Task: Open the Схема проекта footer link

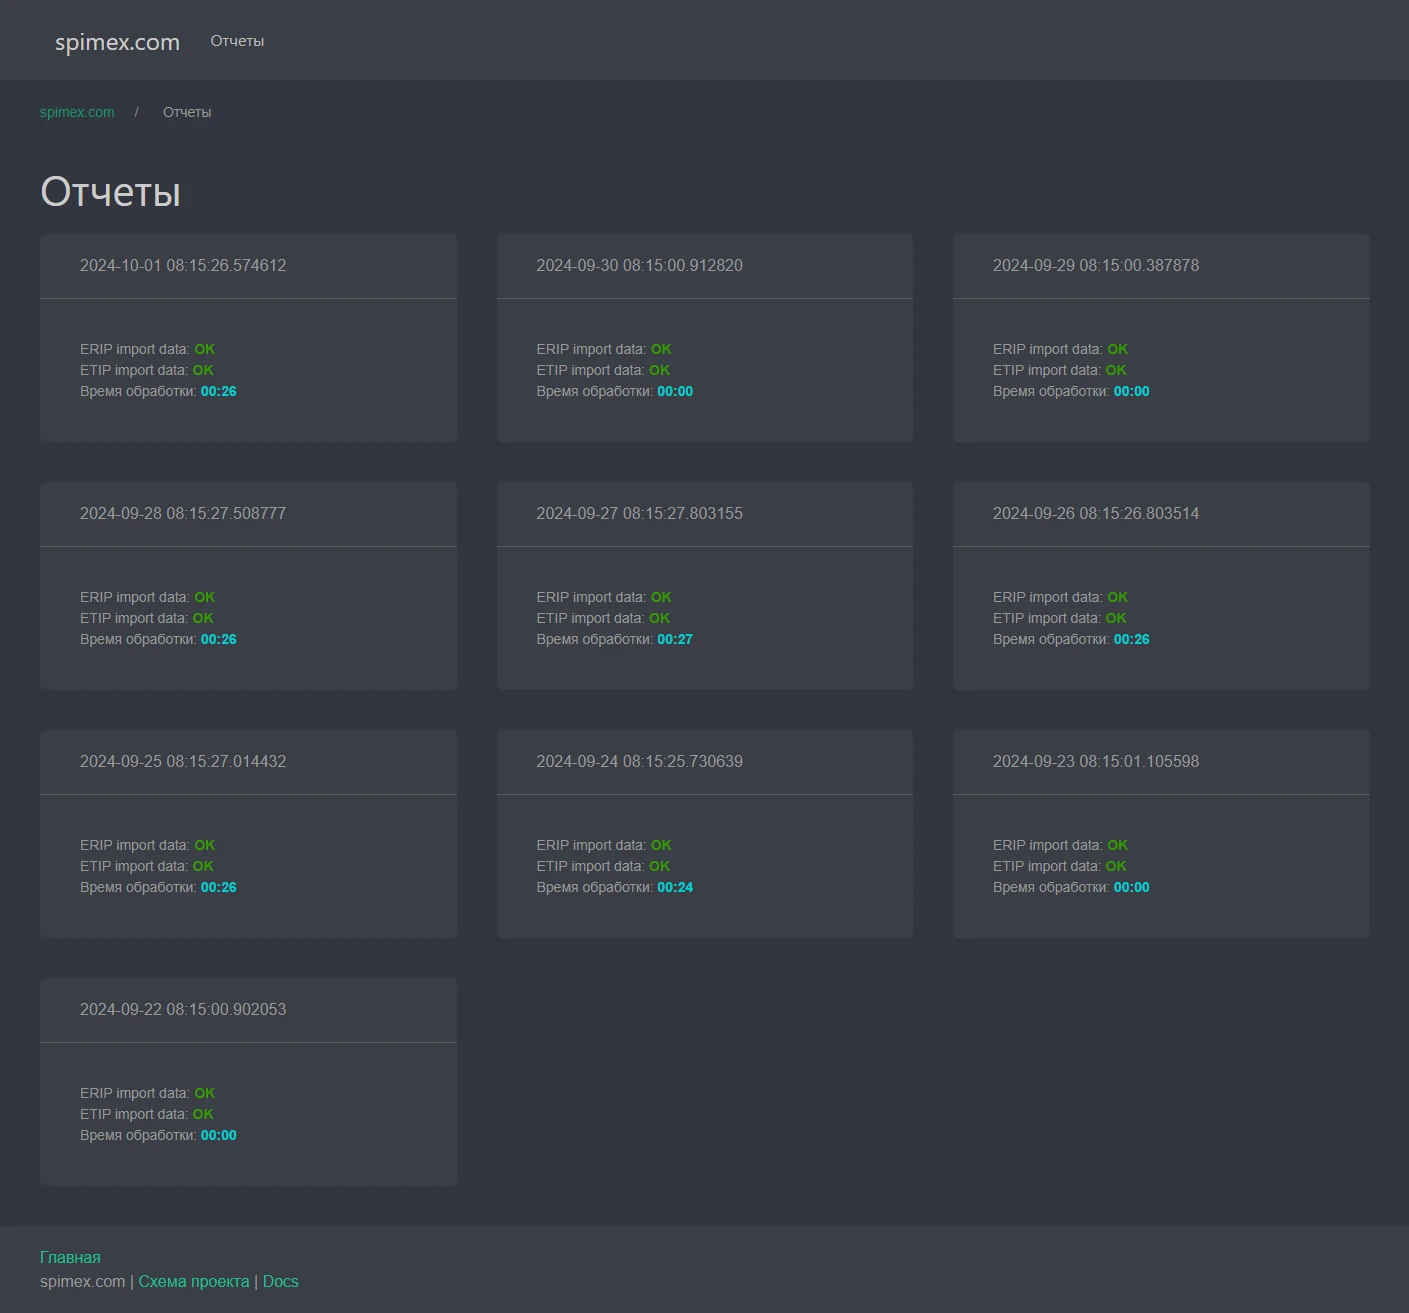Action: (x=194, y=1281)
